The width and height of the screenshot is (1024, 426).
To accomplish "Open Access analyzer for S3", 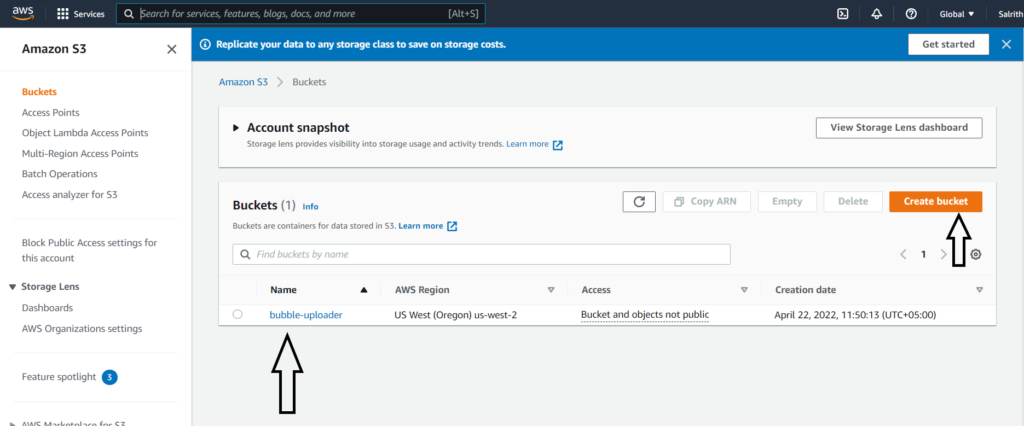I will point(69,195).
